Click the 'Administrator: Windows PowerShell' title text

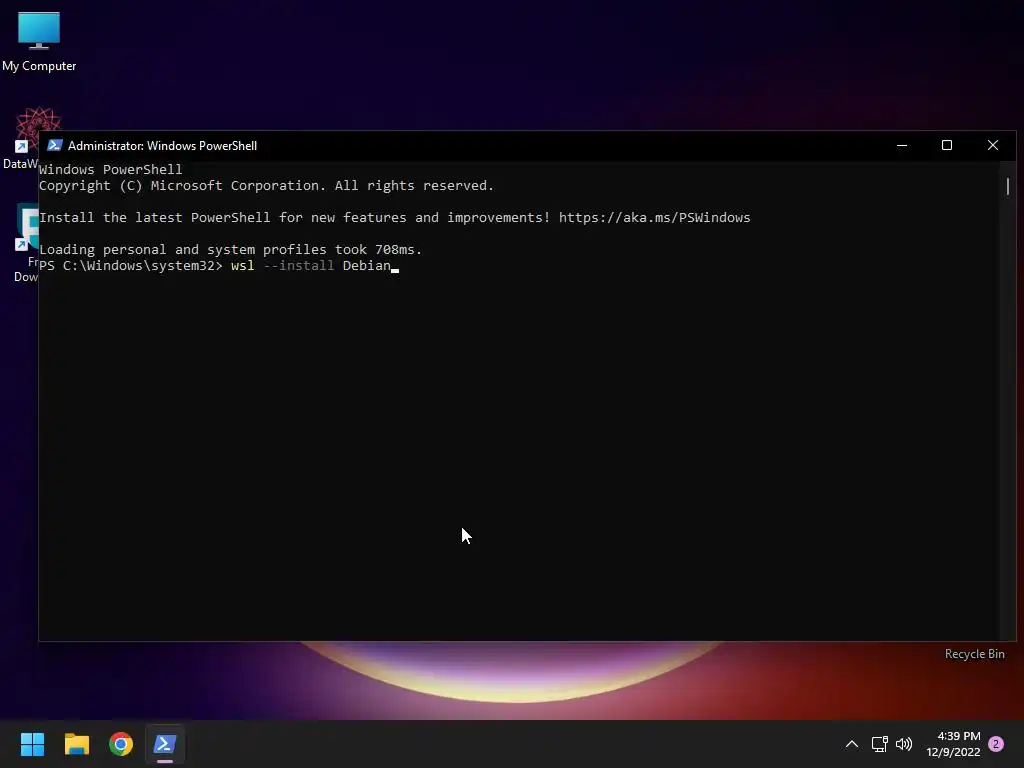pyautogui.click(x=163, y=146)
